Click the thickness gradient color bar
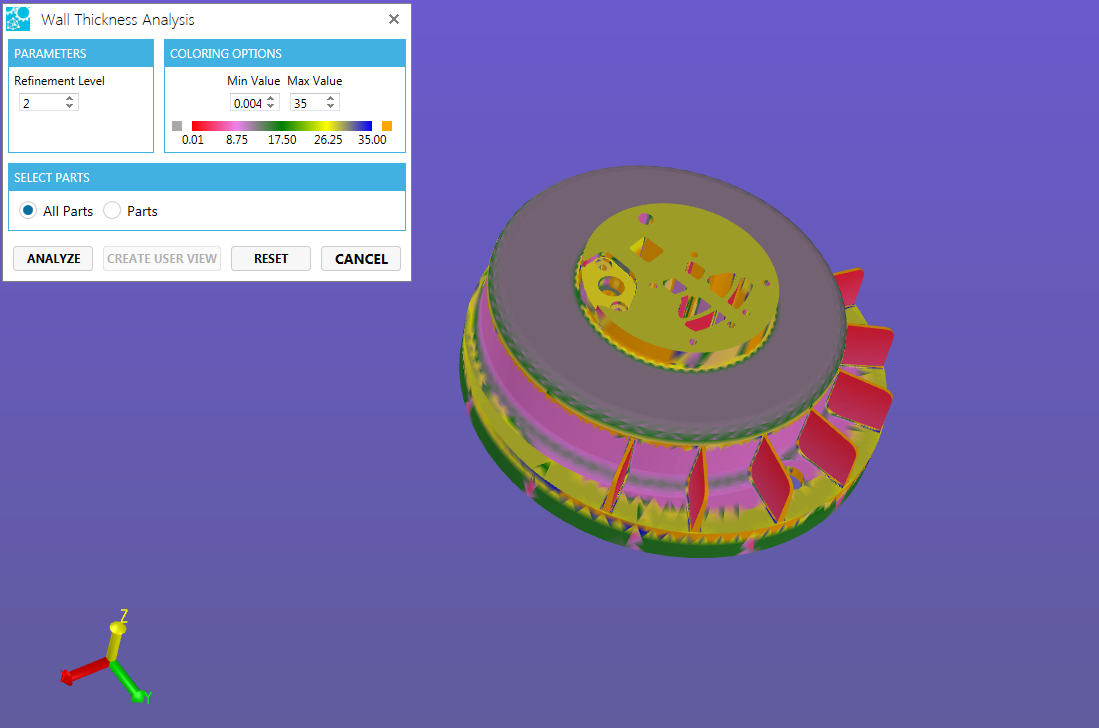Screen dimensions: 1099x728 click(281, 126)
